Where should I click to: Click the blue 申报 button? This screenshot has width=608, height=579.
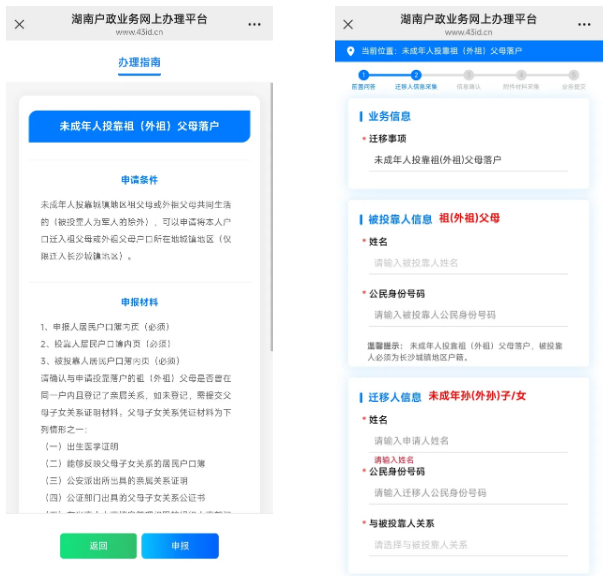tap(179, 546)
